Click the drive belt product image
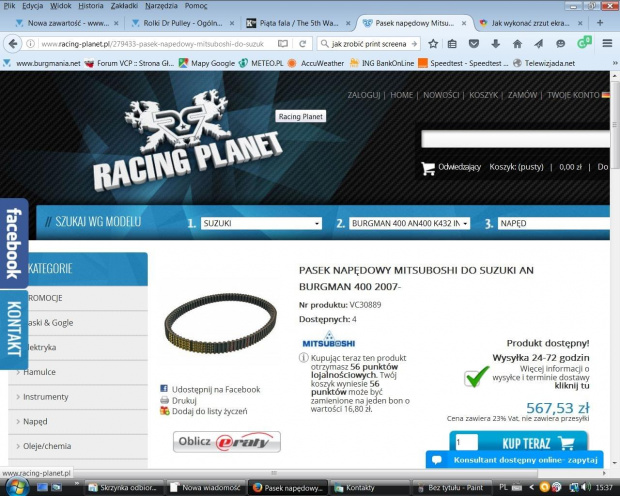The image size is (620, 496). 220,323
